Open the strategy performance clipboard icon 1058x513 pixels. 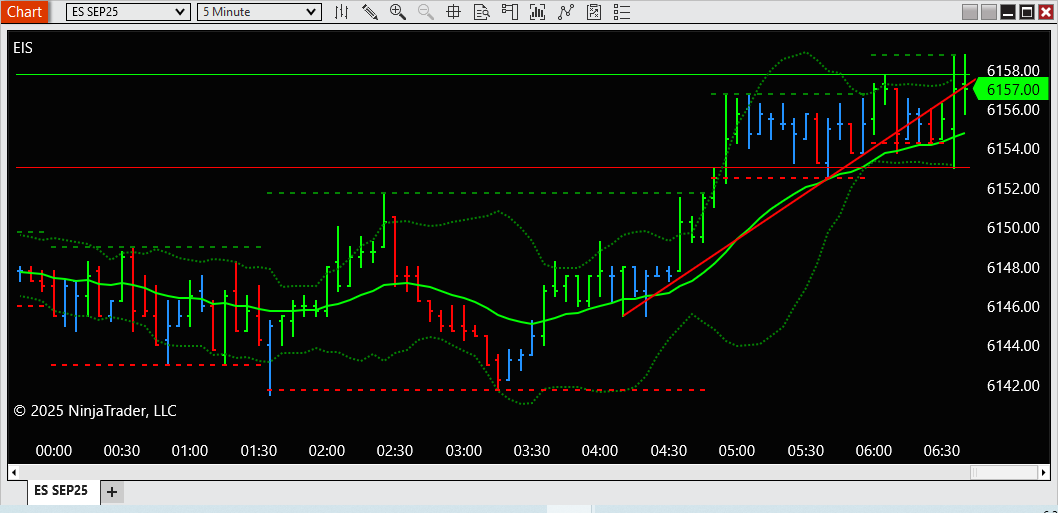[x=594, y=11]
